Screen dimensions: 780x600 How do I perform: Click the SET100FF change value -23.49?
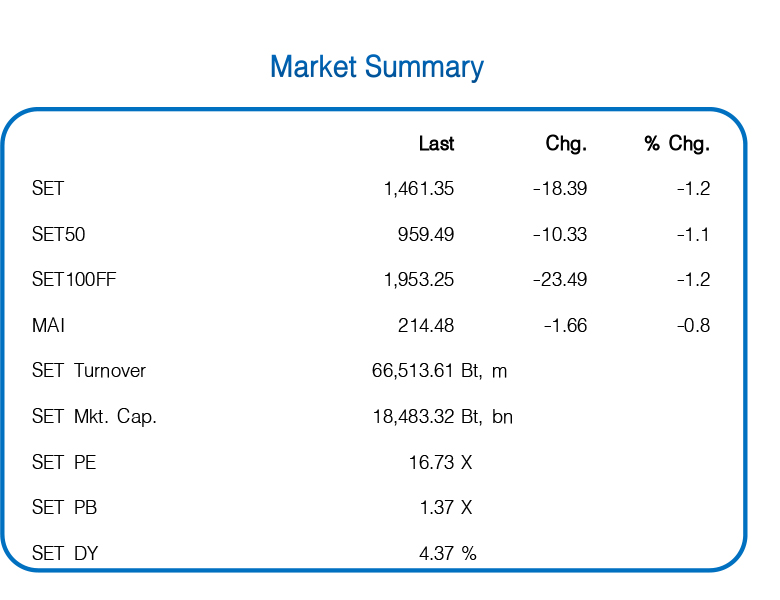pos(560,280)
